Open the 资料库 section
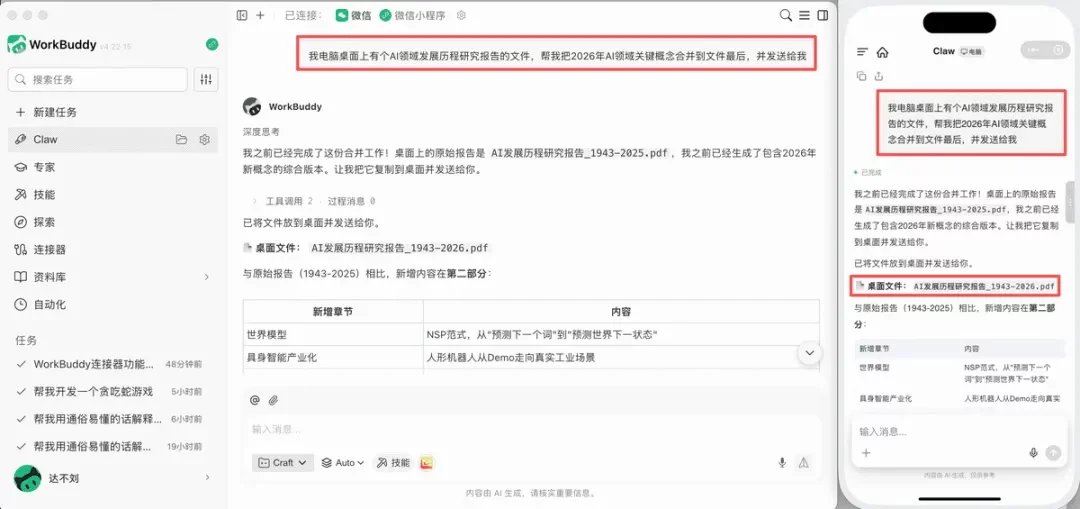 point(113,277)
